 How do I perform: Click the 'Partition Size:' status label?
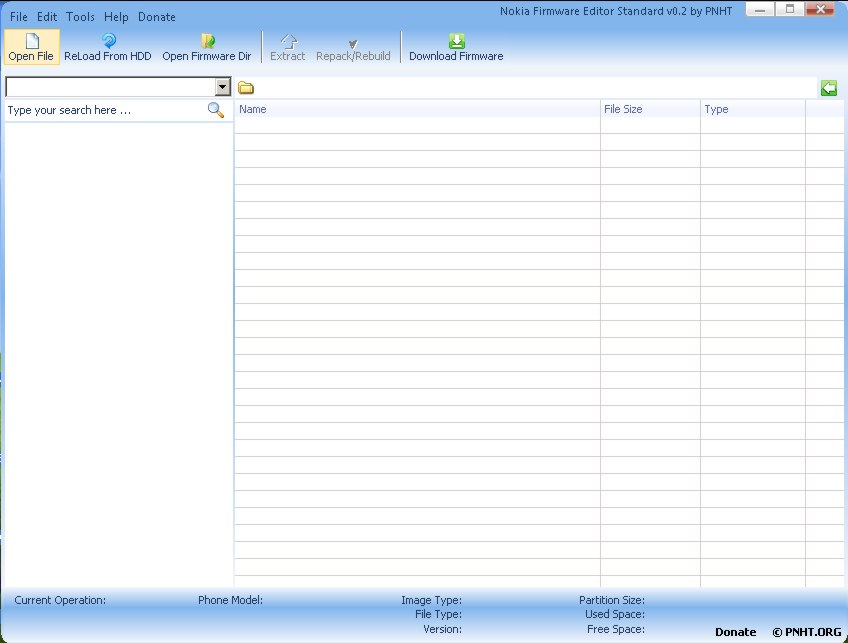tap(612, 600)
